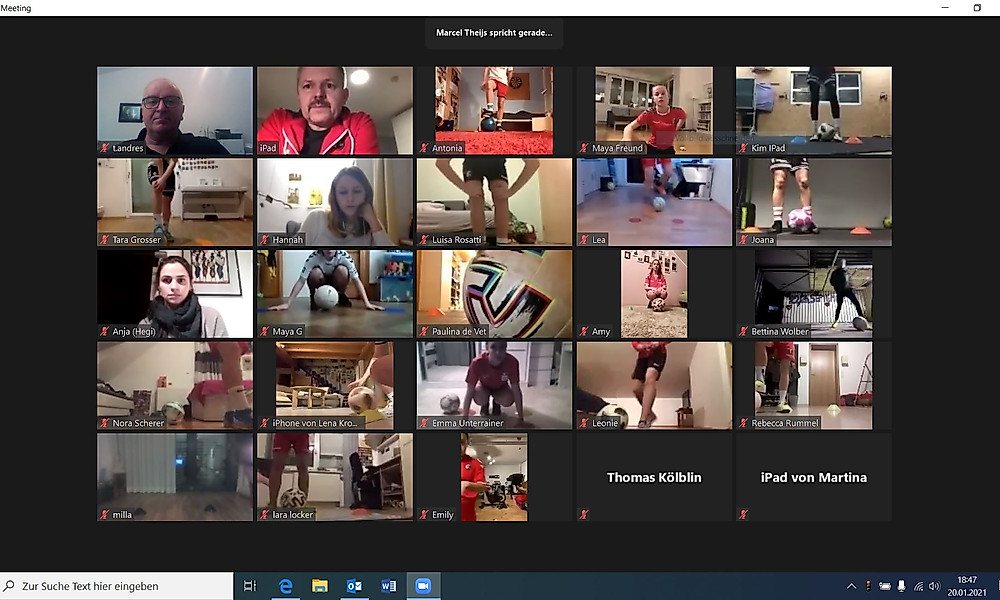
Task: Click muted mic icon on Antonia's tile
Action: coord(424,148)
